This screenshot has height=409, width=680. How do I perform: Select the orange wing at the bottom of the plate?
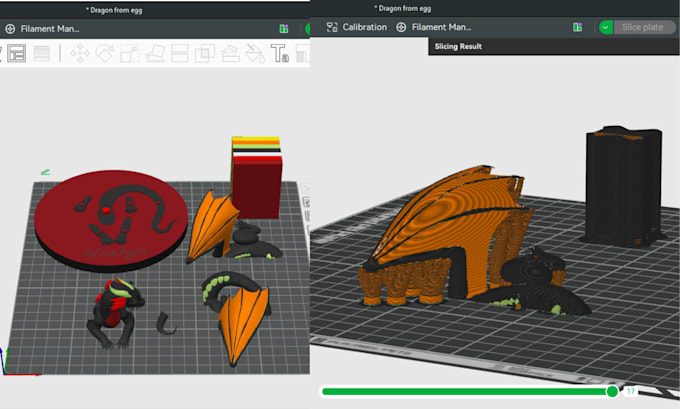click(243, 323)
